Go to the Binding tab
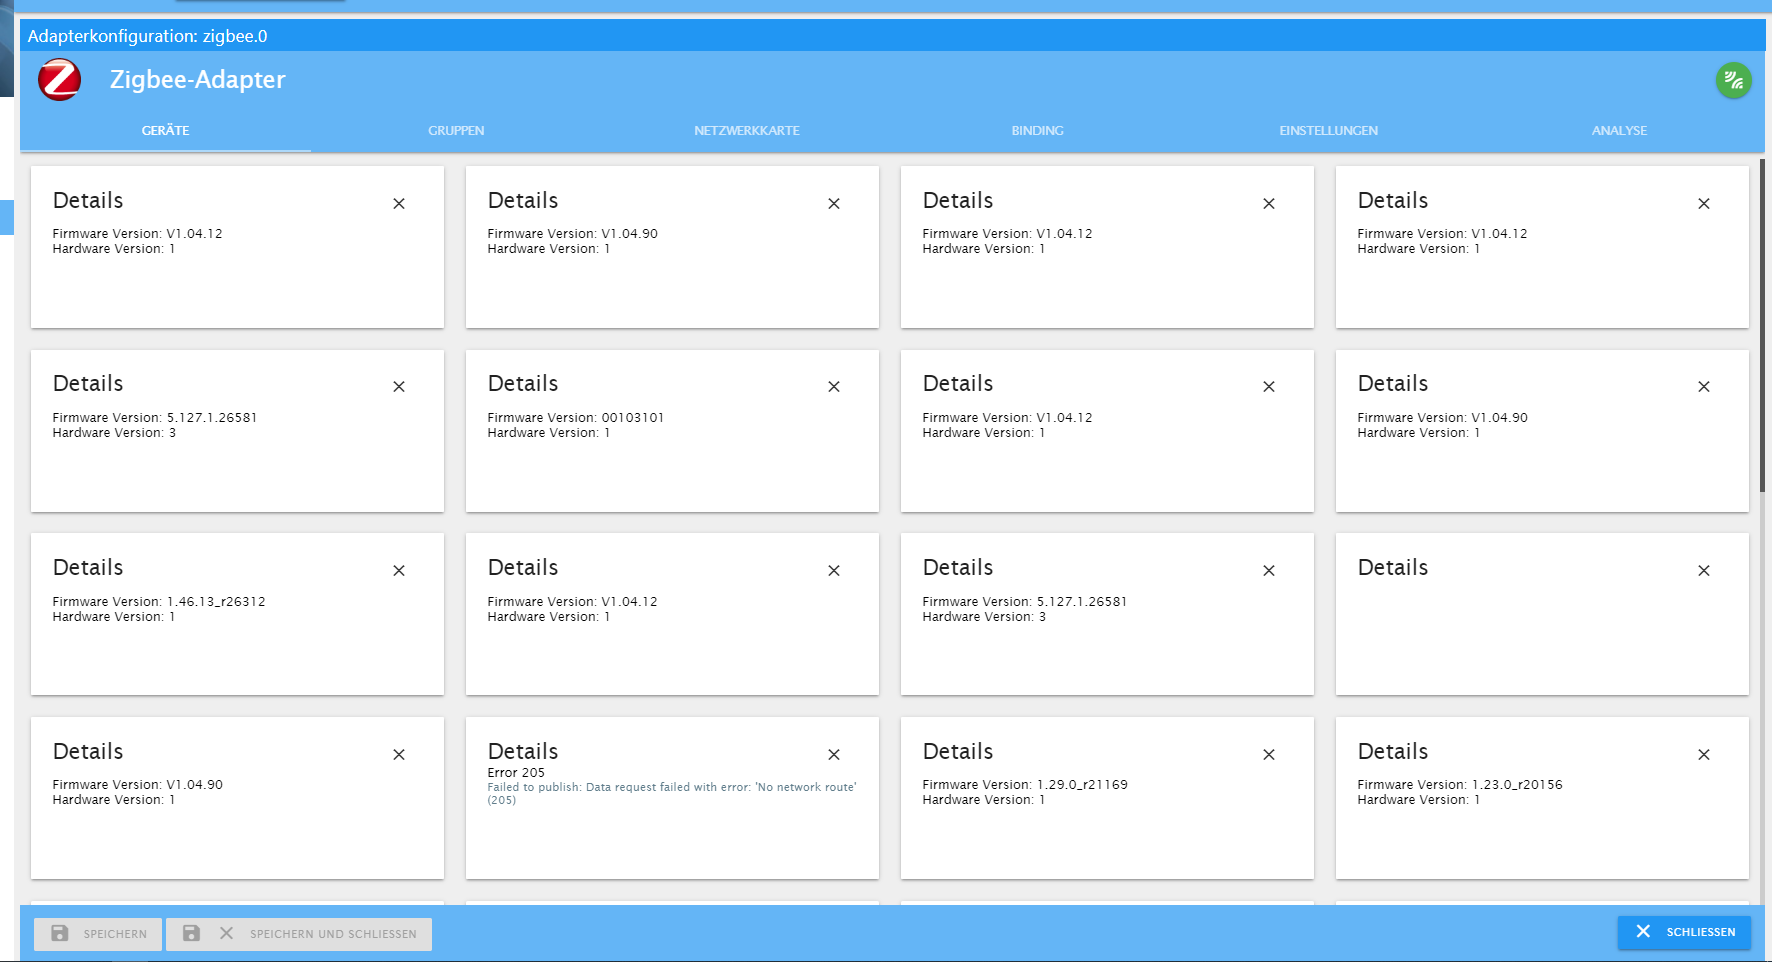1772x962 pixels. [1037, 131]
